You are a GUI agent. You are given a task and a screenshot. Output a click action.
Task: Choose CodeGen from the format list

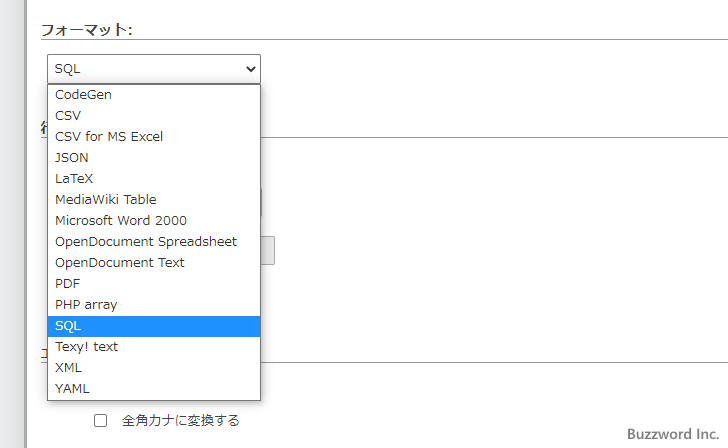tap(154, 95)
